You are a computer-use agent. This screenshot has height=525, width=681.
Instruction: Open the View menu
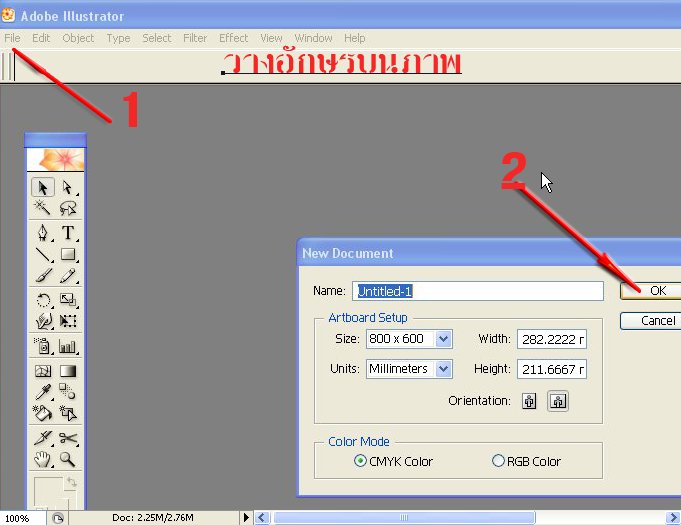tap(271, 38)
